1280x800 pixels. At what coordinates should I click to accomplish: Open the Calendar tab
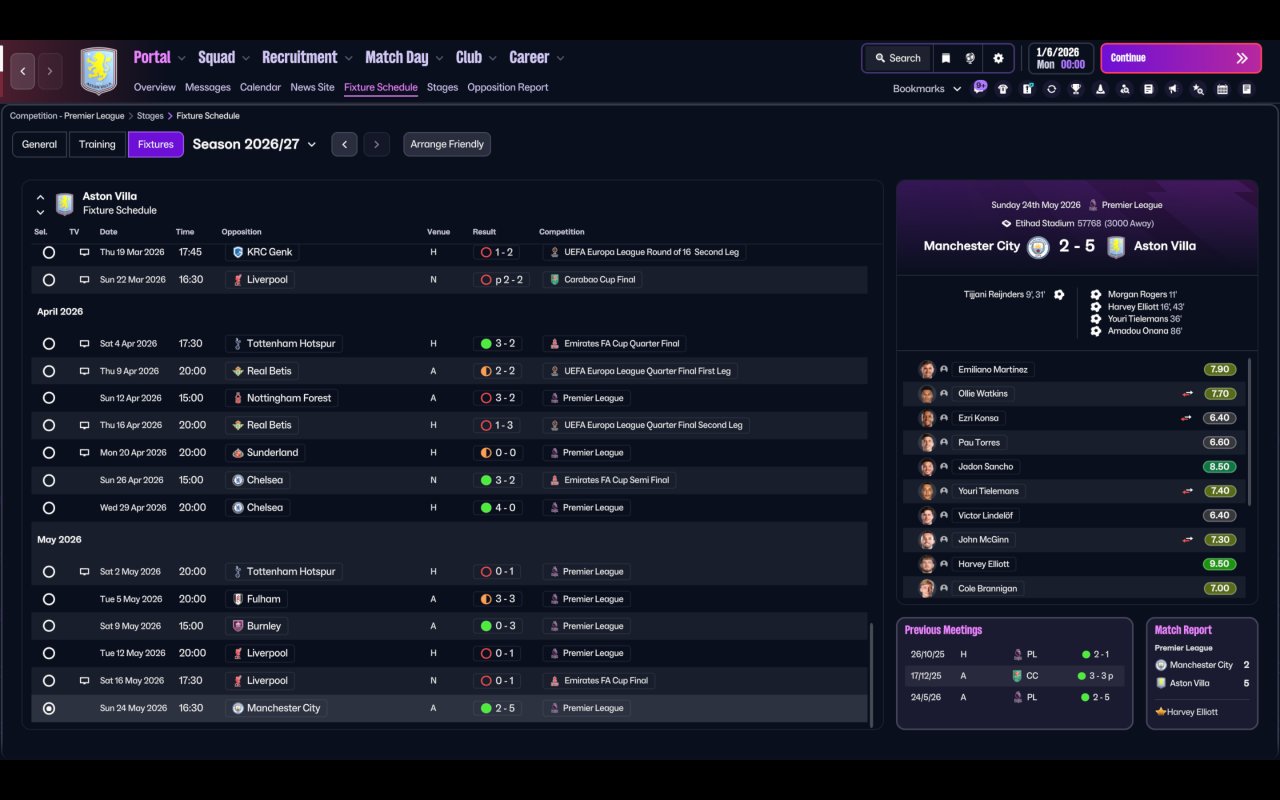260,87
